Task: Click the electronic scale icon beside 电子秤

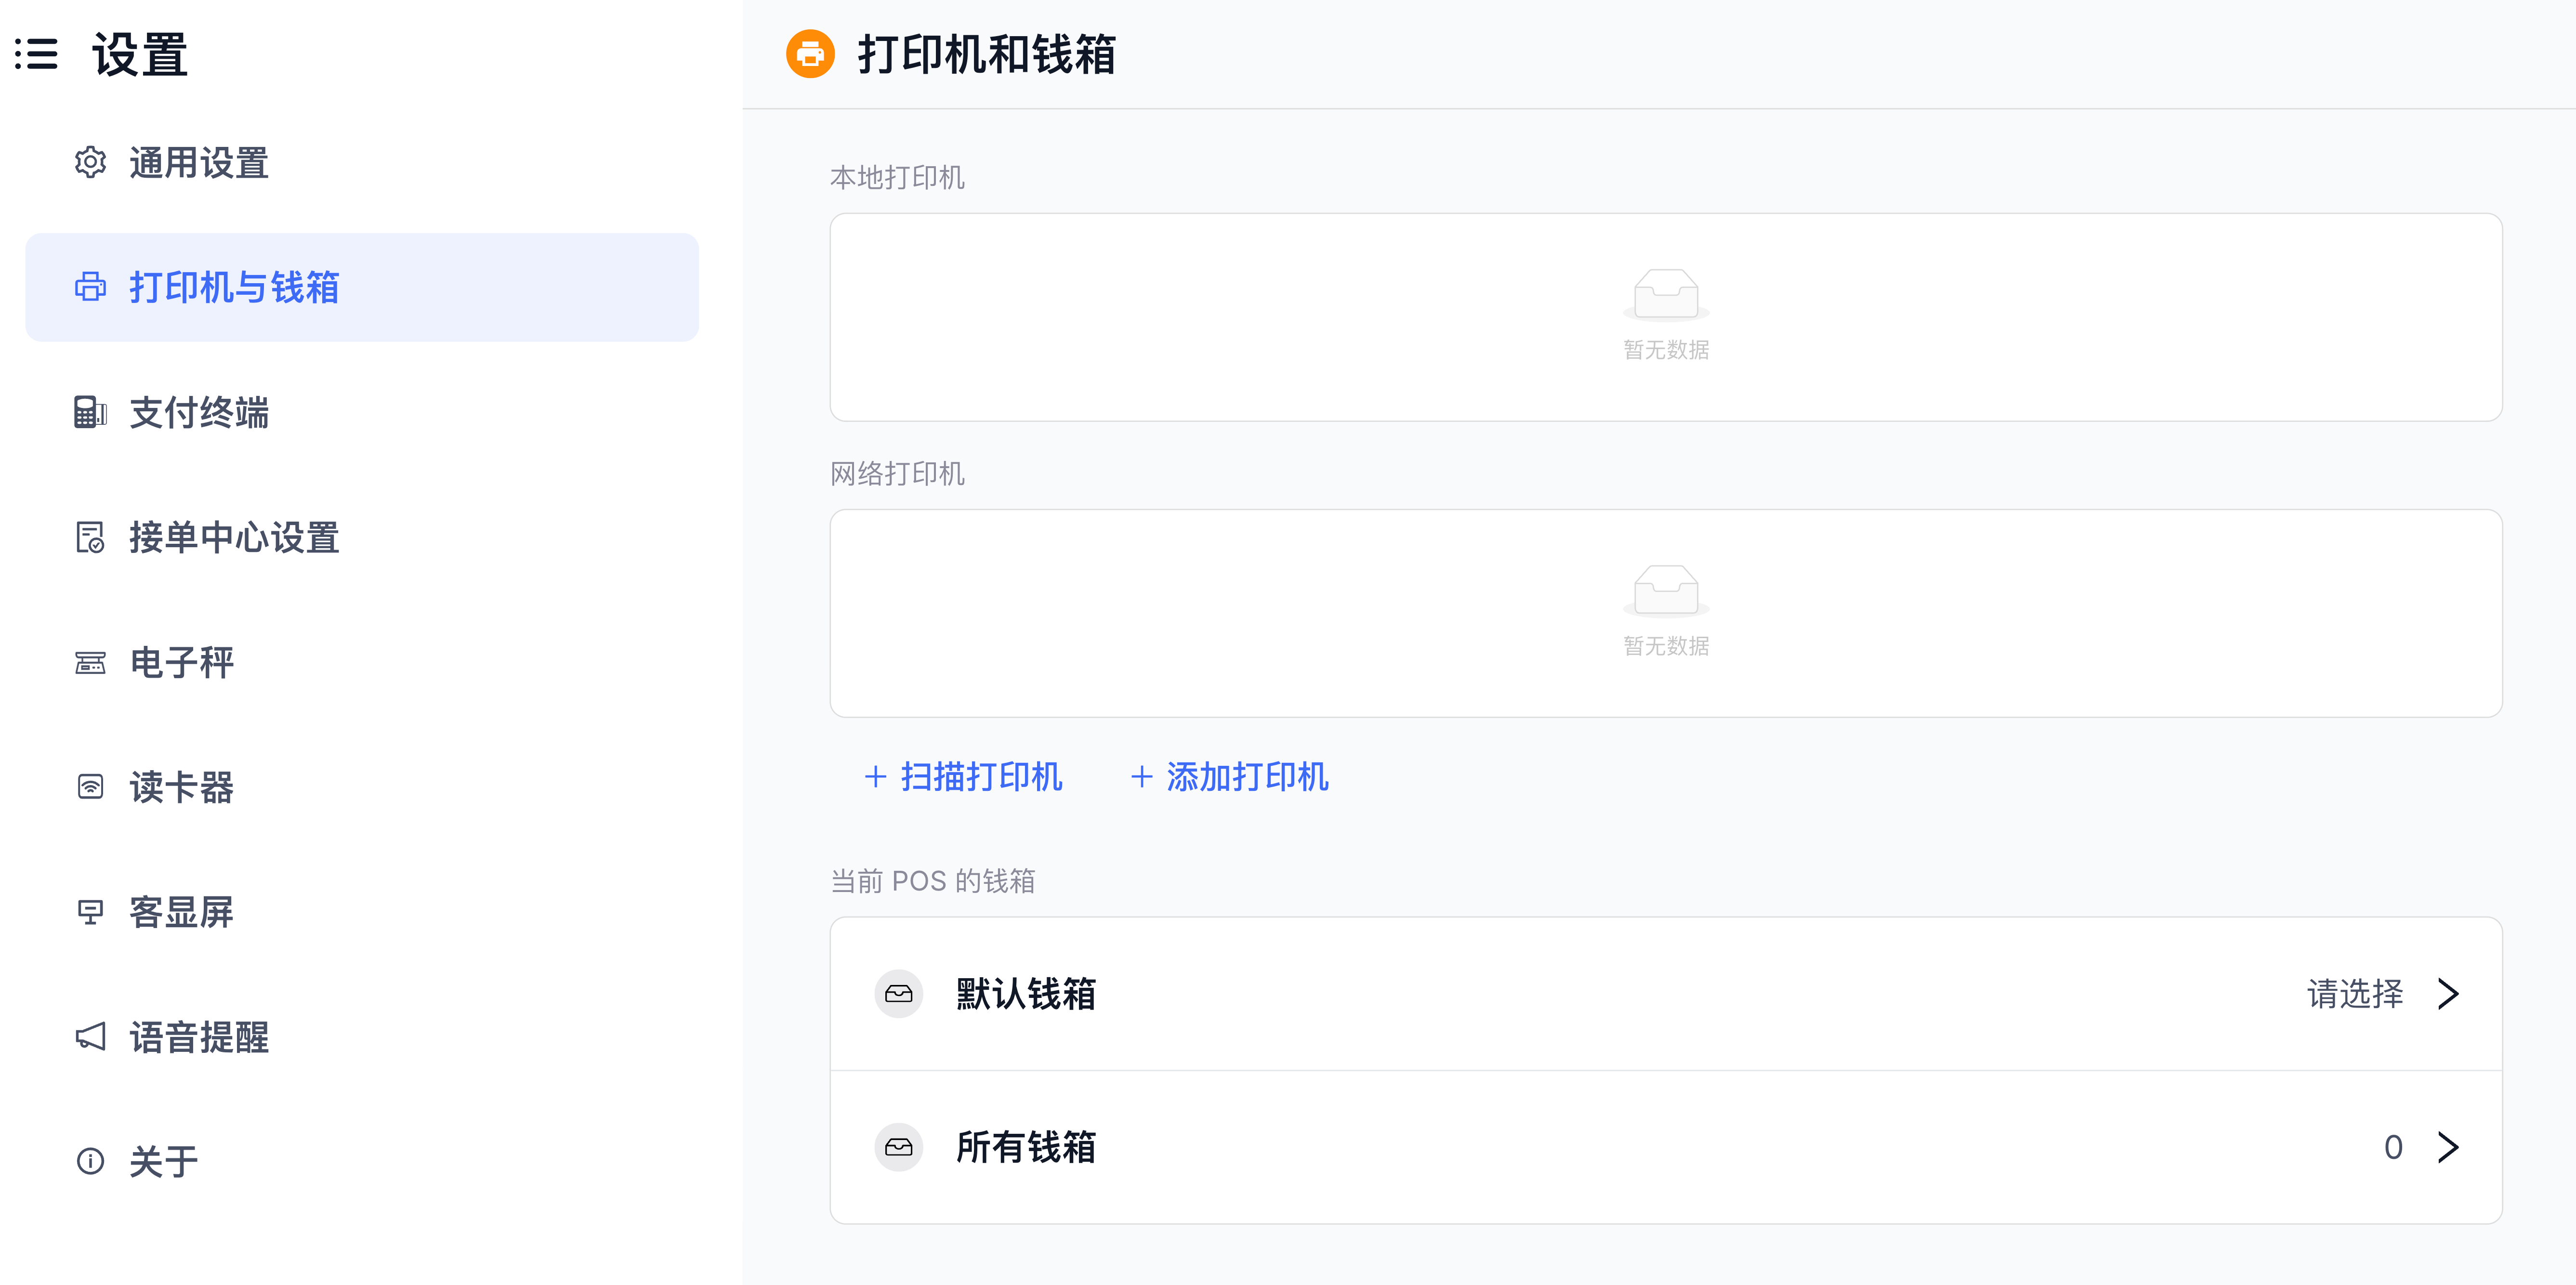Action: 90,662
